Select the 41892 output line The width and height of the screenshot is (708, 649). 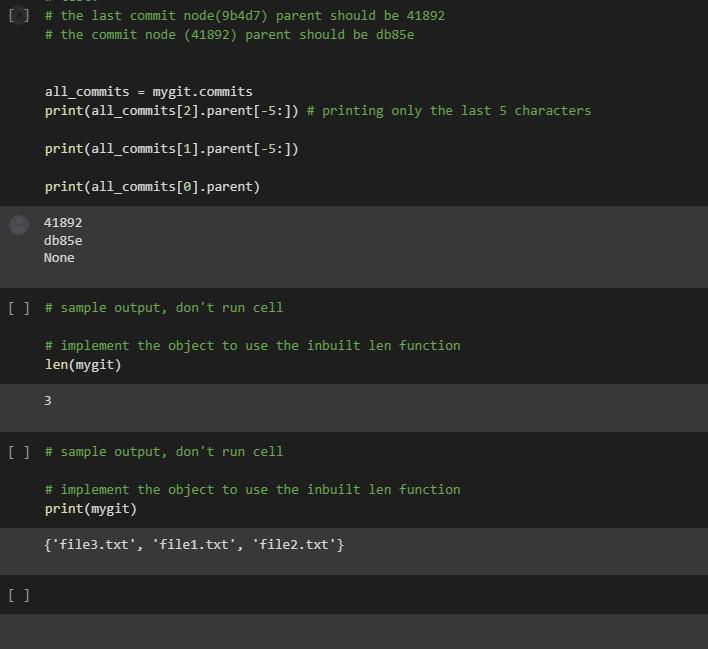(63, 223)
